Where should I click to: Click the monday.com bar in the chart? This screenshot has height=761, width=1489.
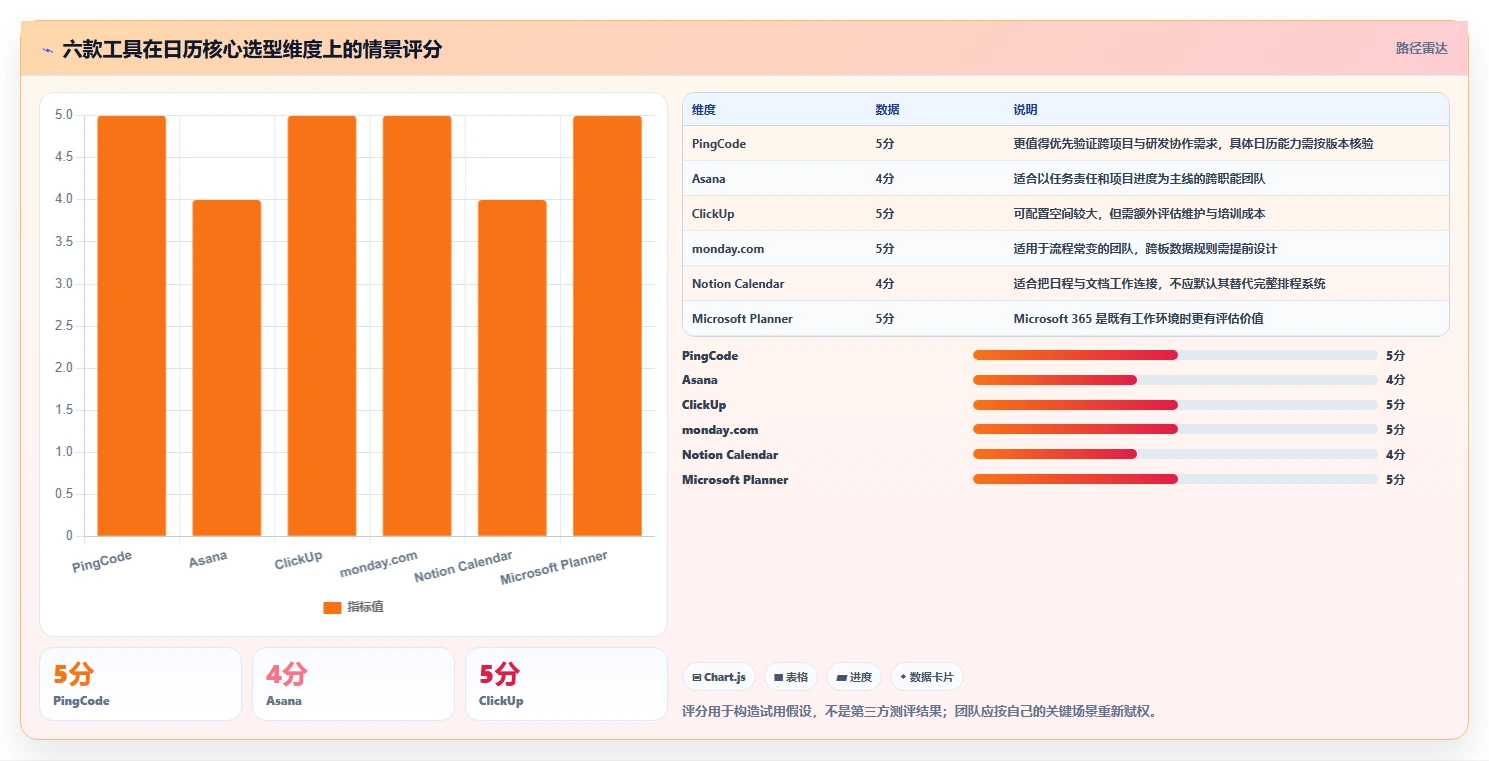click(417, 326)
